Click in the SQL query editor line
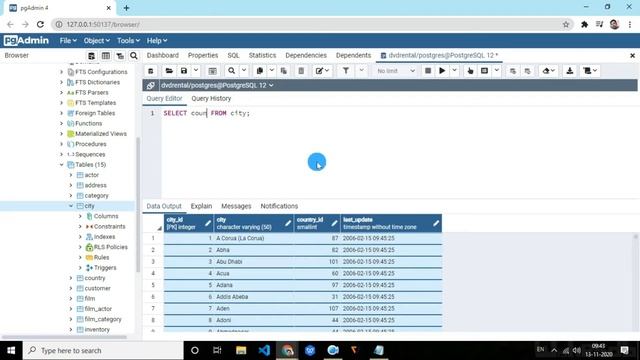 (x=400, y=113)
